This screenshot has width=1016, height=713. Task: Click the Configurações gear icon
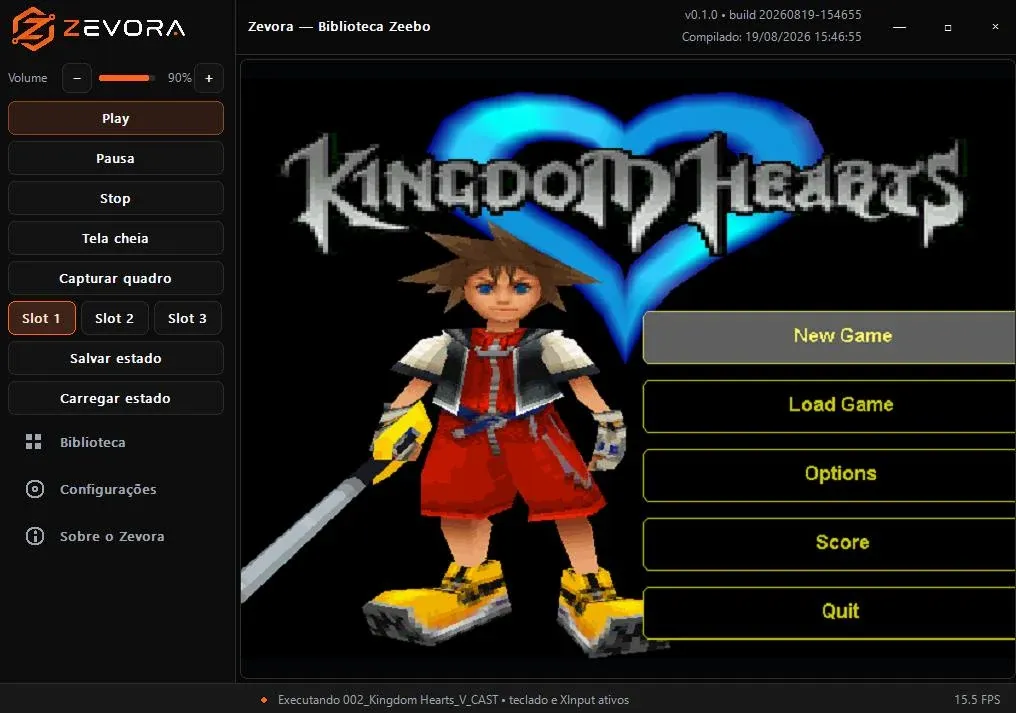pos(34,489)
